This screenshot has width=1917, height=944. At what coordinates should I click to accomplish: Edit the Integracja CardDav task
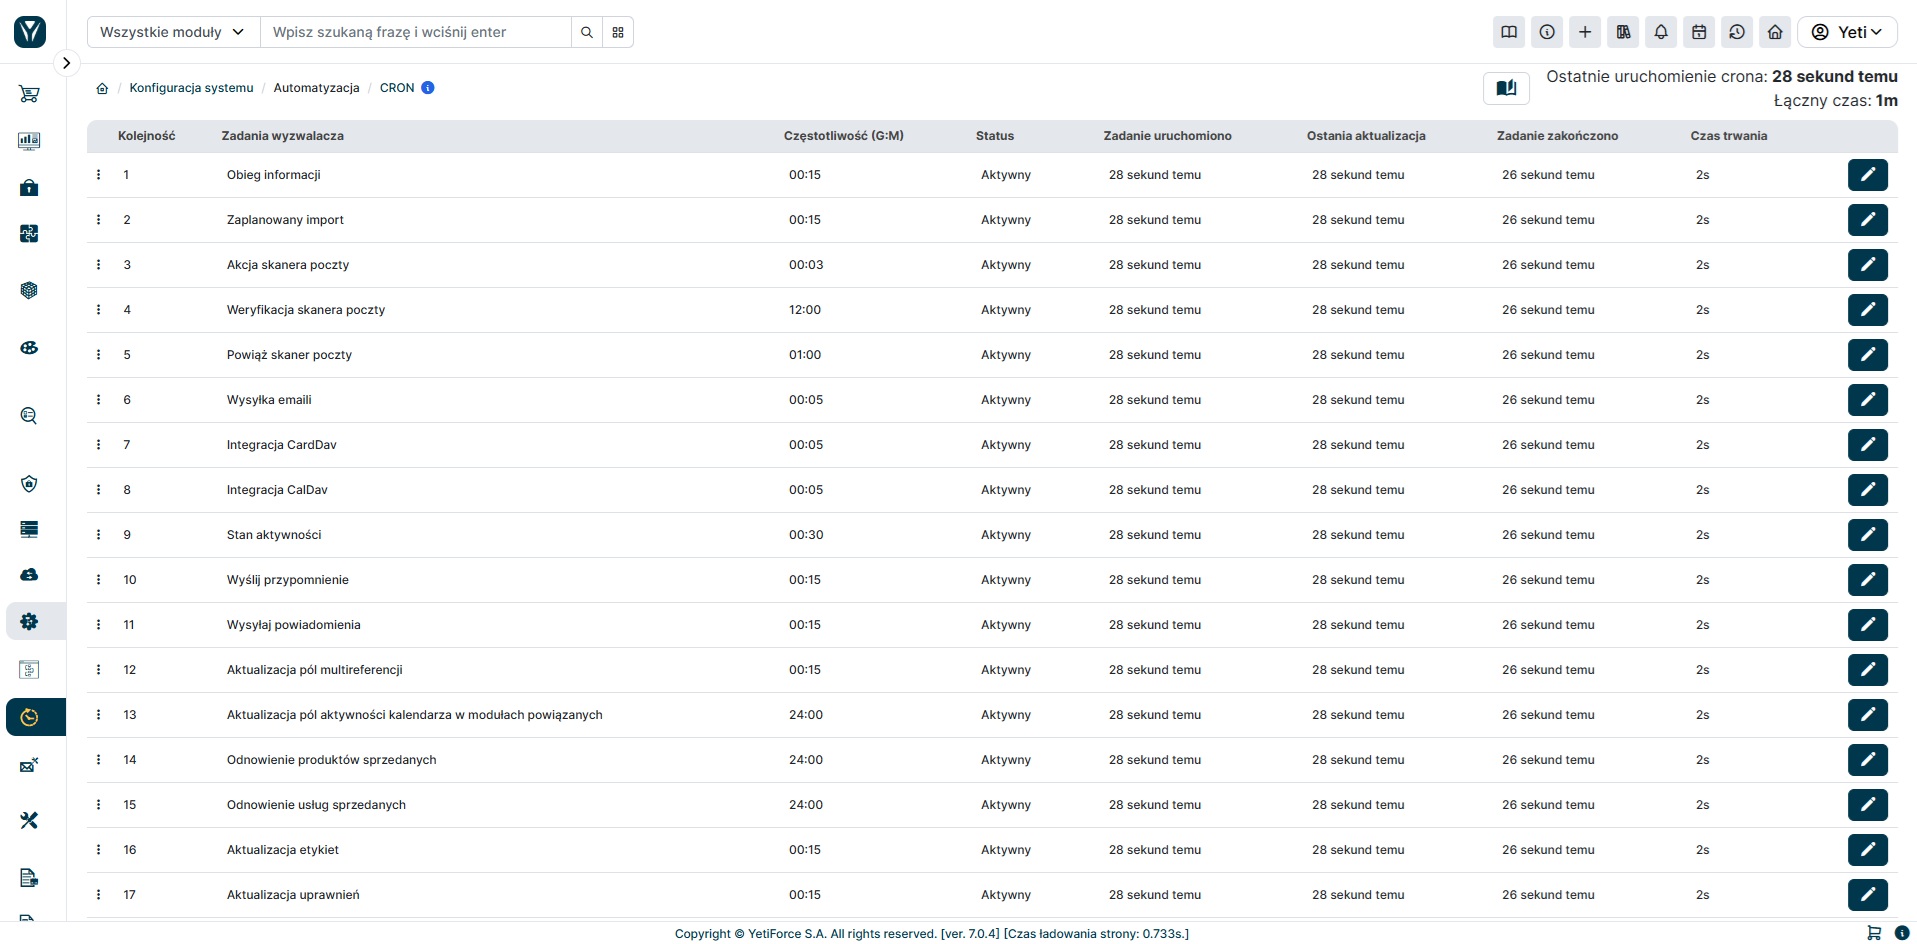tap(1867, 445)
